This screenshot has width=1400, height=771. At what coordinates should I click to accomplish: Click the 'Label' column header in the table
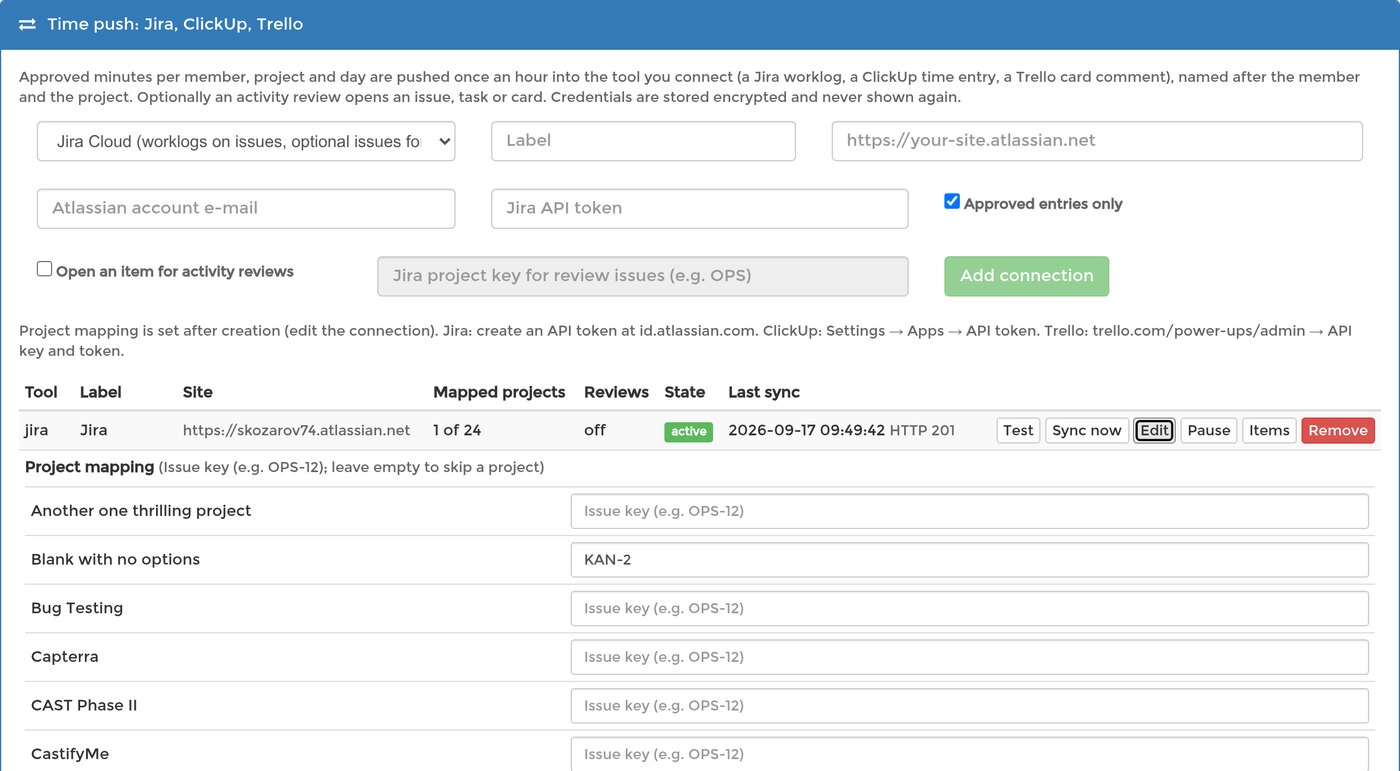101,392
